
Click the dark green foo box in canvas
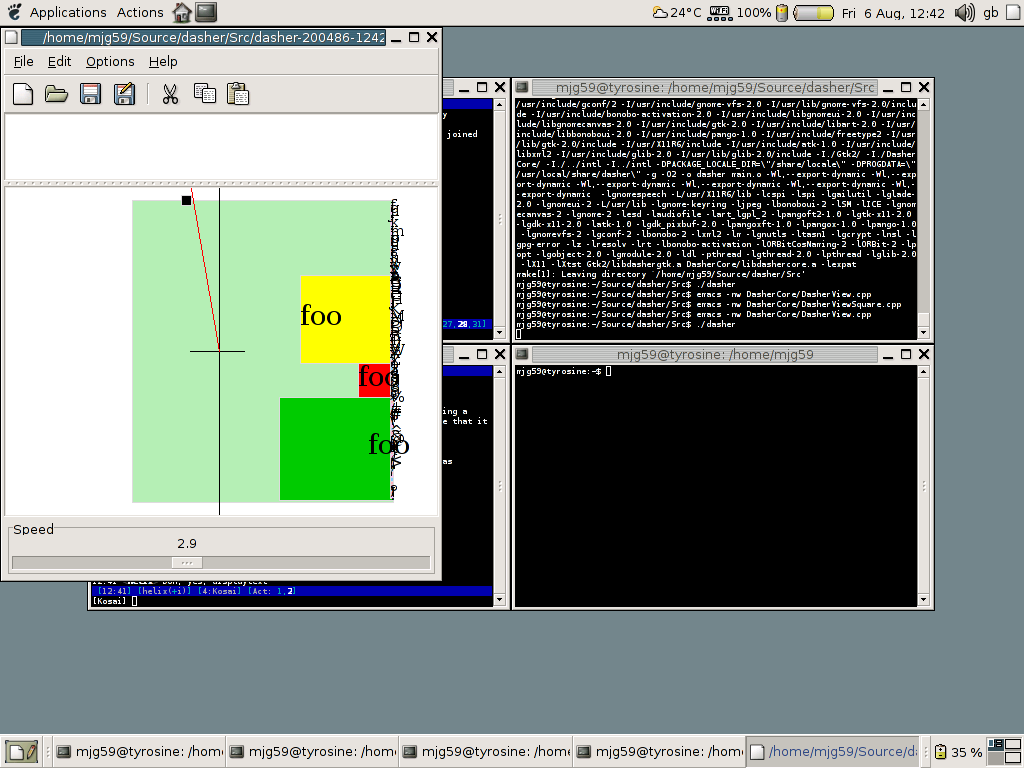335,449
